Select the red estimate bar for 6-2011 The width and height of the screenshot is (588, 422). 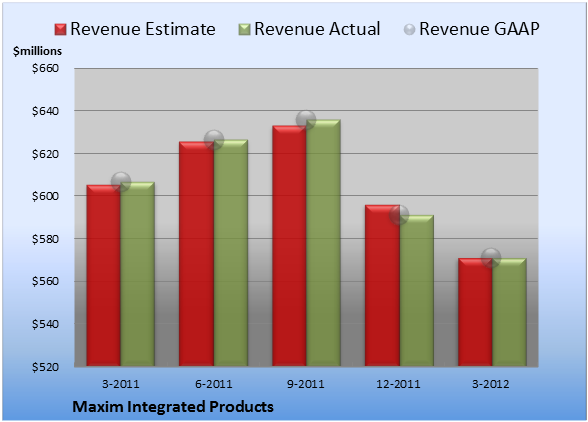click(x=196, y=254)
